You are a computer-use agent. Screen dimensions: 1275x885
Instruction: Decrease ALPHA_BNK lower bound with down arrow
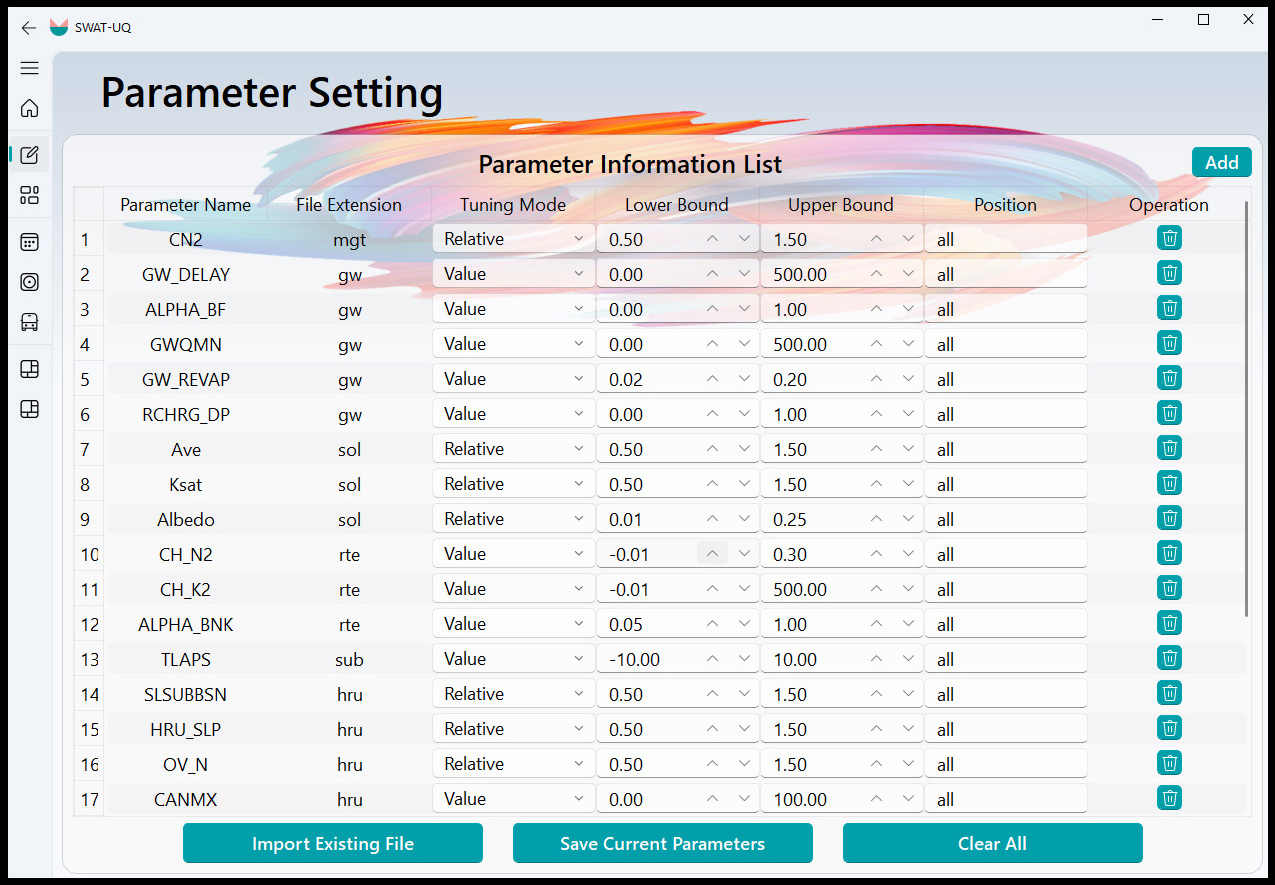[744, 624]
